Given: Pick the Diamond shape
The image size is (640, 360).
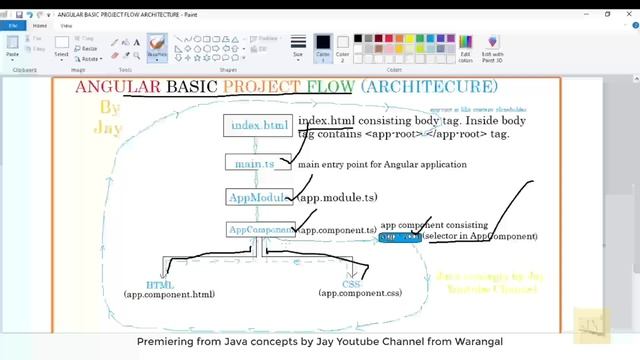Looking at the screenshot, I should click(x=188, y=49).
